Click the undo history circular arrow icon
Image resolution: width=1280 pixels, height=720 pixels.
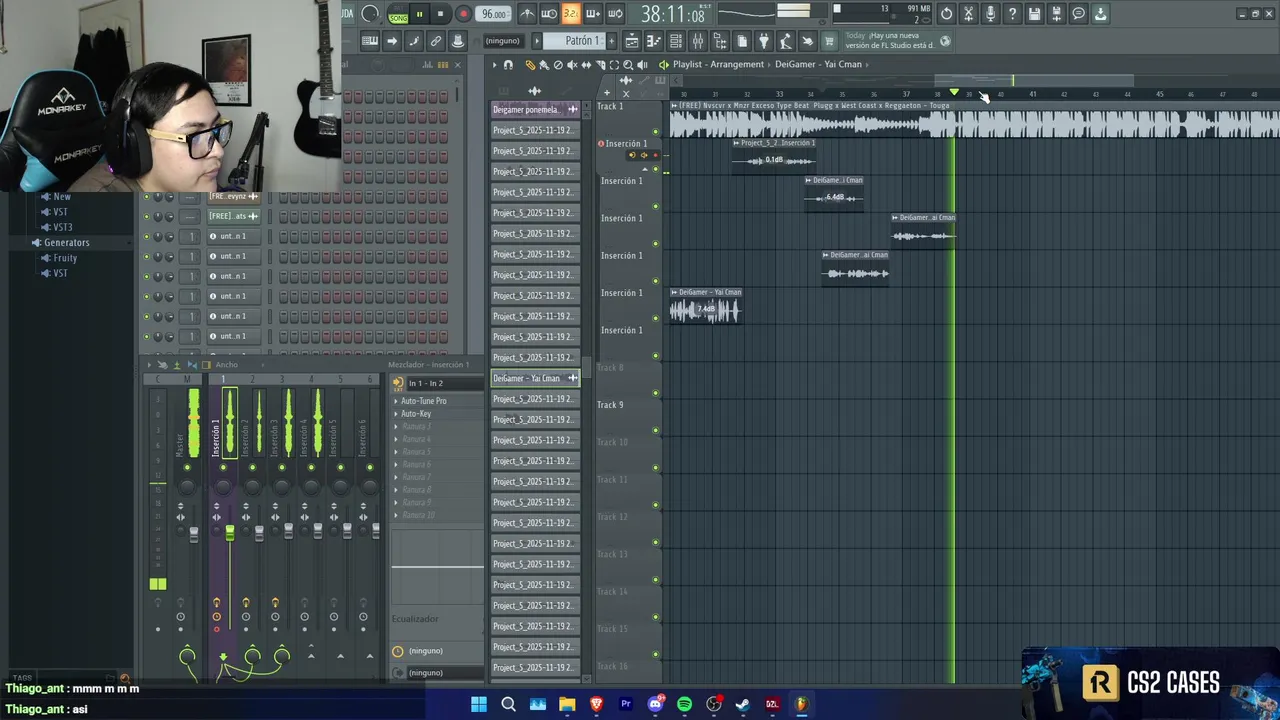pos(946,14)
